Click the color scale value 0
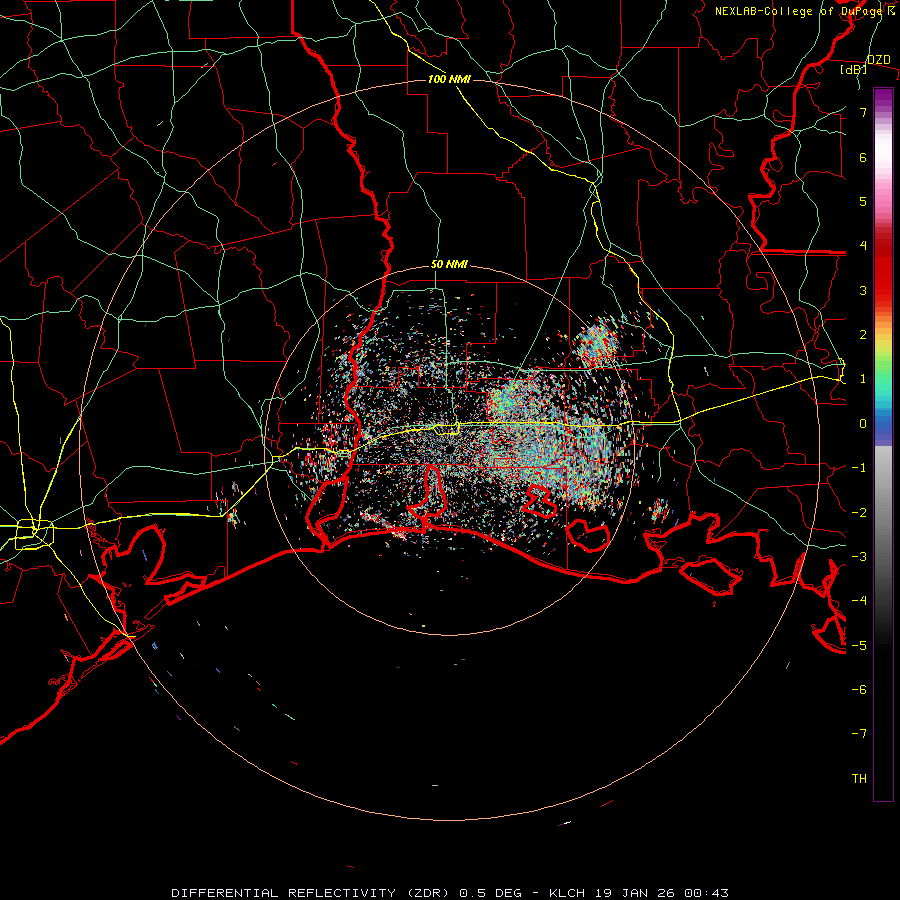Image resolution: width=900 pixels, height=900 pixels. click(x=863, y=424)
